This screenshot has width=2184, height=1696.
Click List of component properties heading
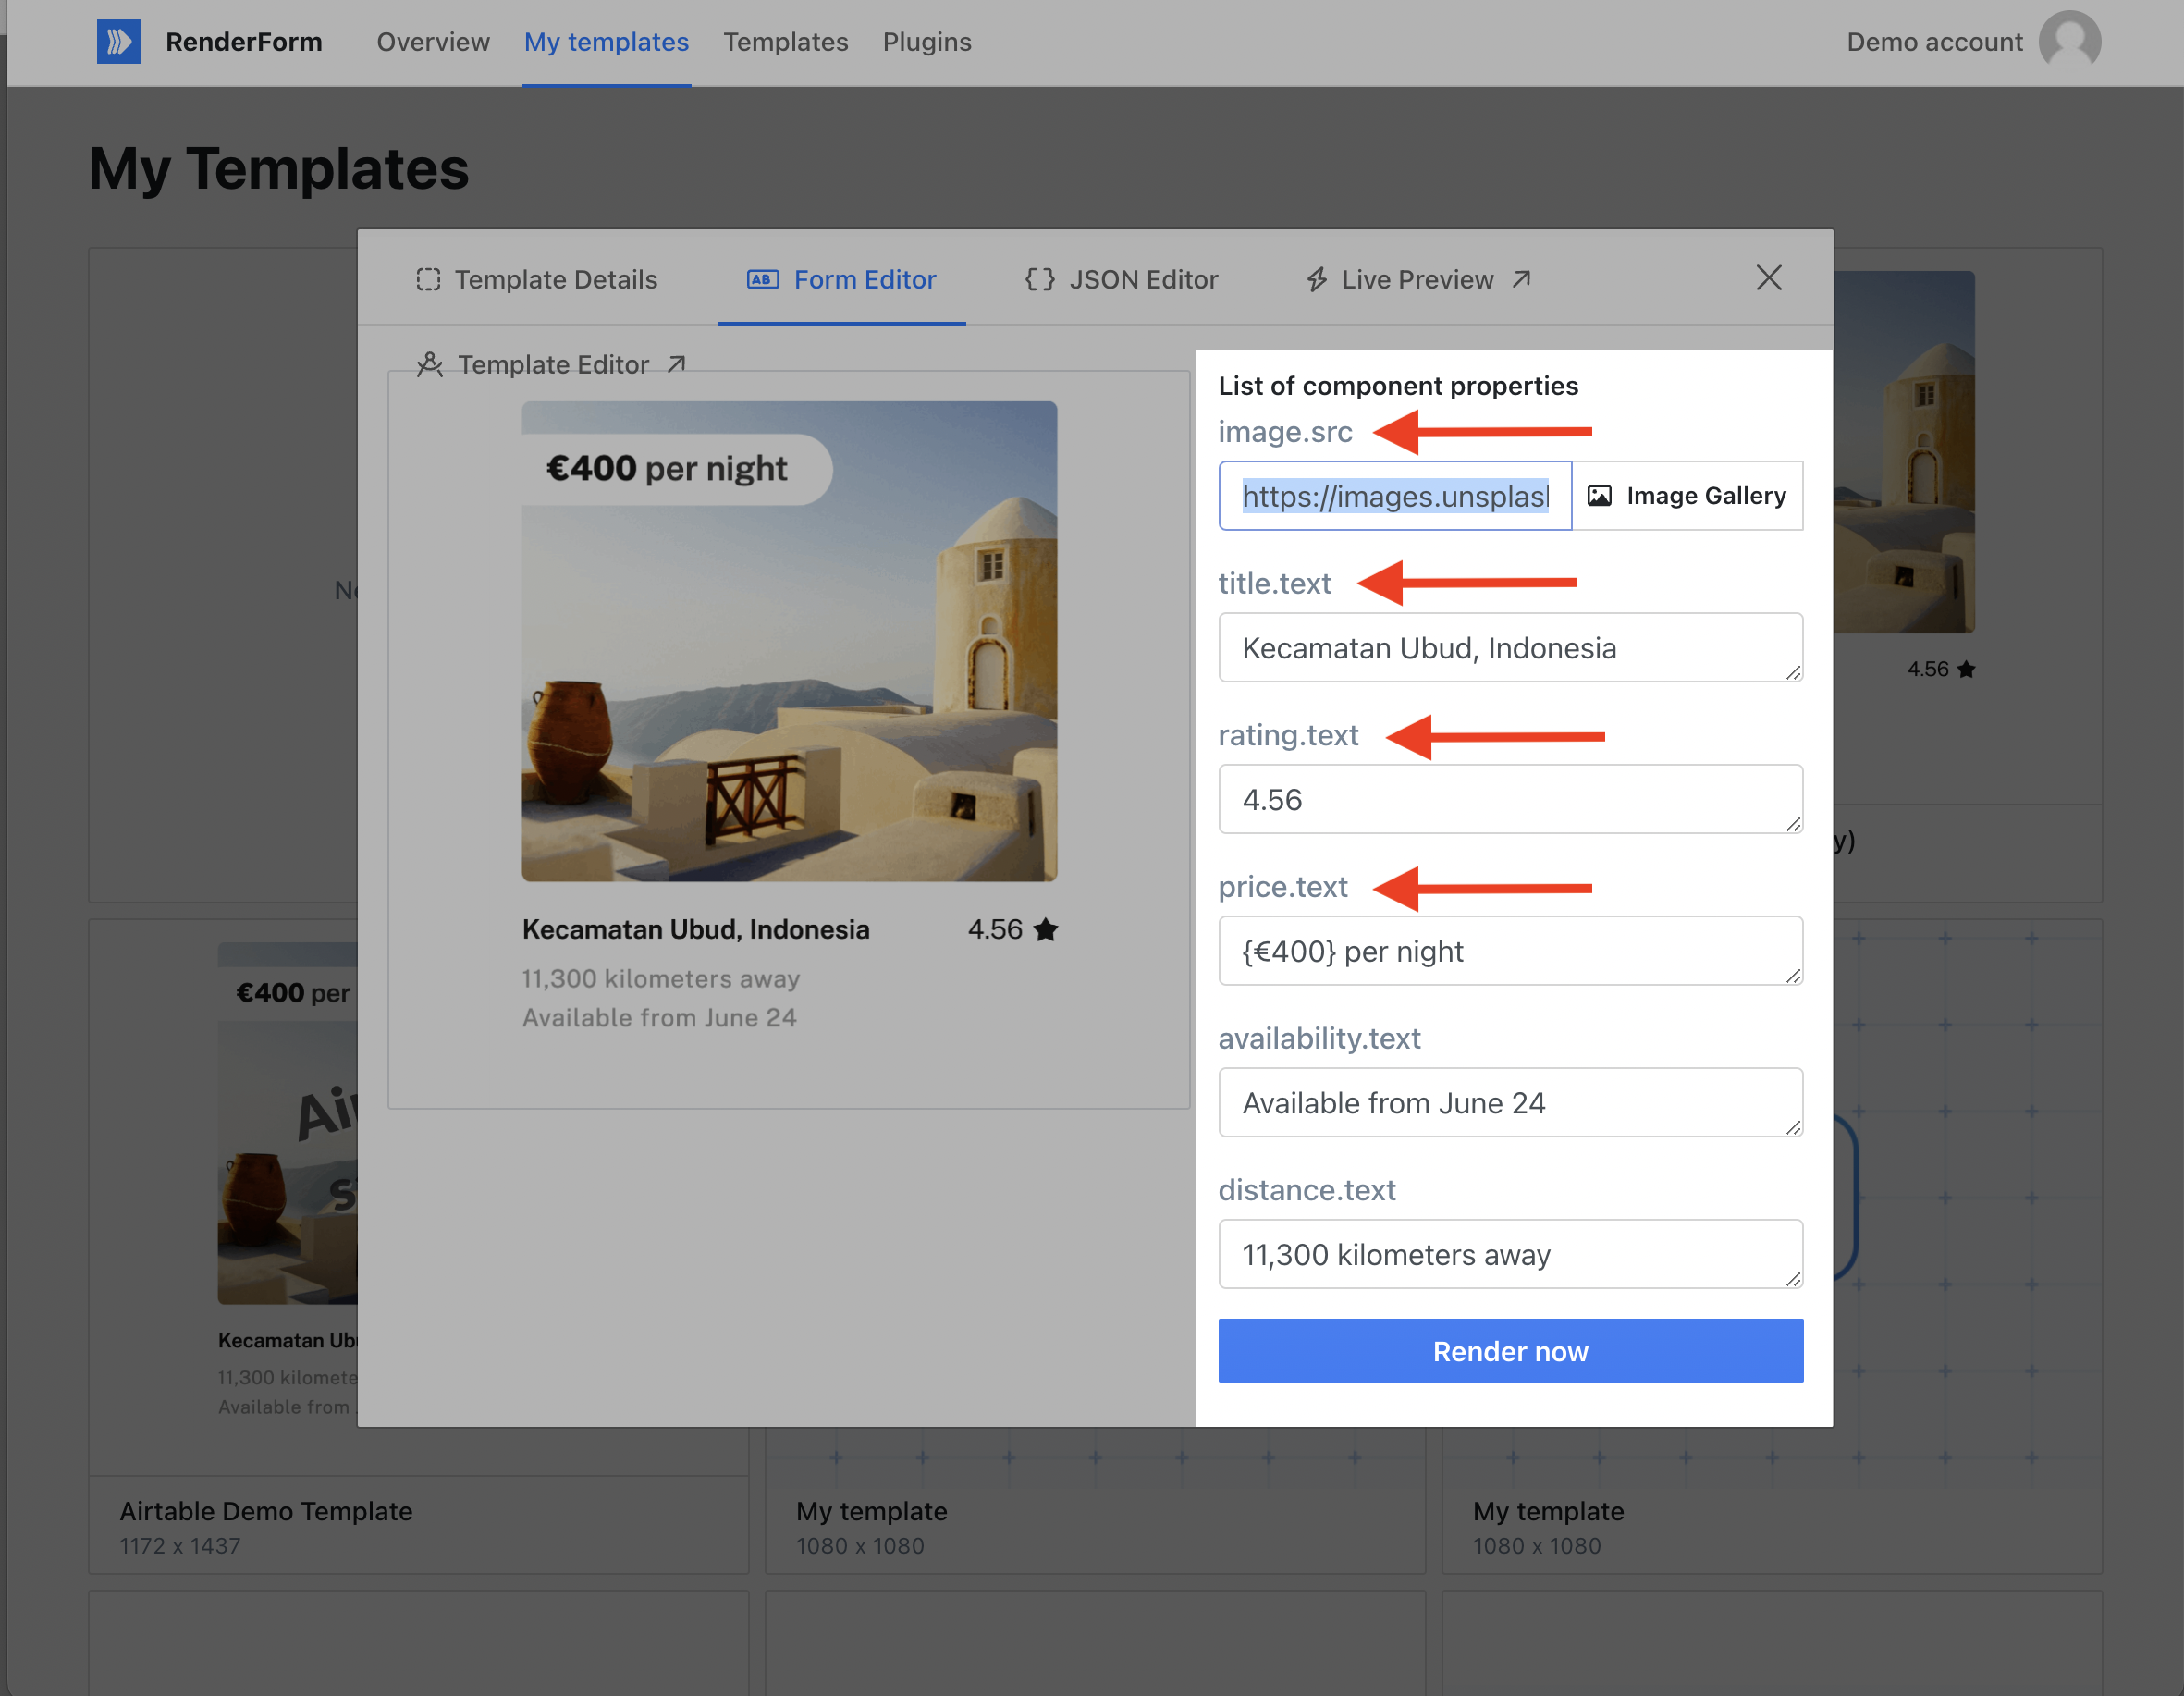pos(1398,386)
